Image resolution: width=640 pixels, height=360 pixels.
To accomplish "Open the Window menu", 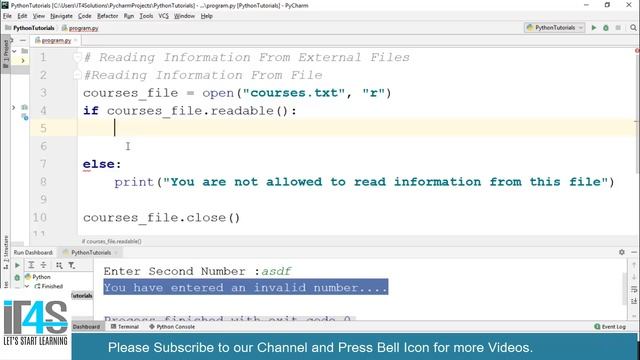I will pos(184,16).
